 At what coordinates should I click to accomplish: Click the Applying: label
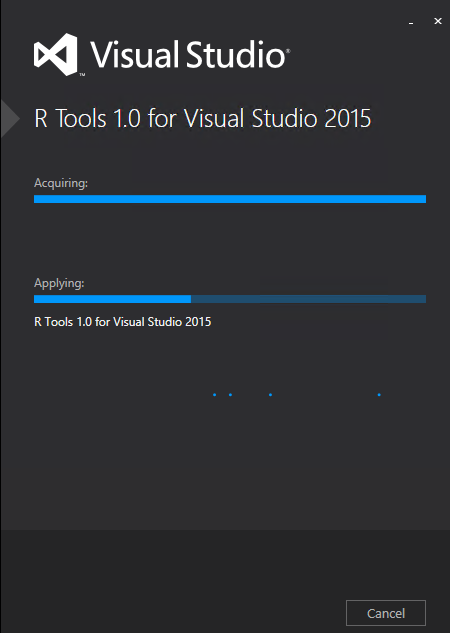[59, 283]
